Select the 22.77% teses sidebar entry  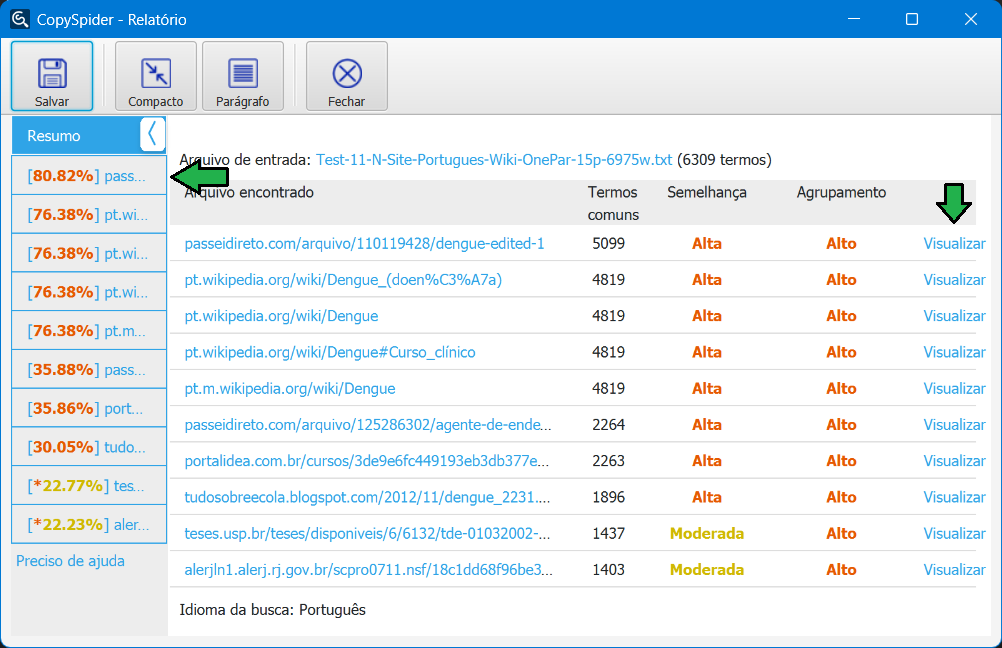(x=88, y=486)
